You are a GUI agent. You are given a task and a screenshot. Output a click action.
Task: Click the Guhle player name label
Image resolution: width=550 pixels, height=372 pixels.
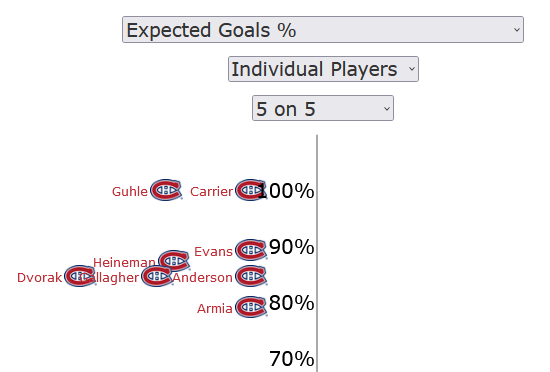click(130, 191)
